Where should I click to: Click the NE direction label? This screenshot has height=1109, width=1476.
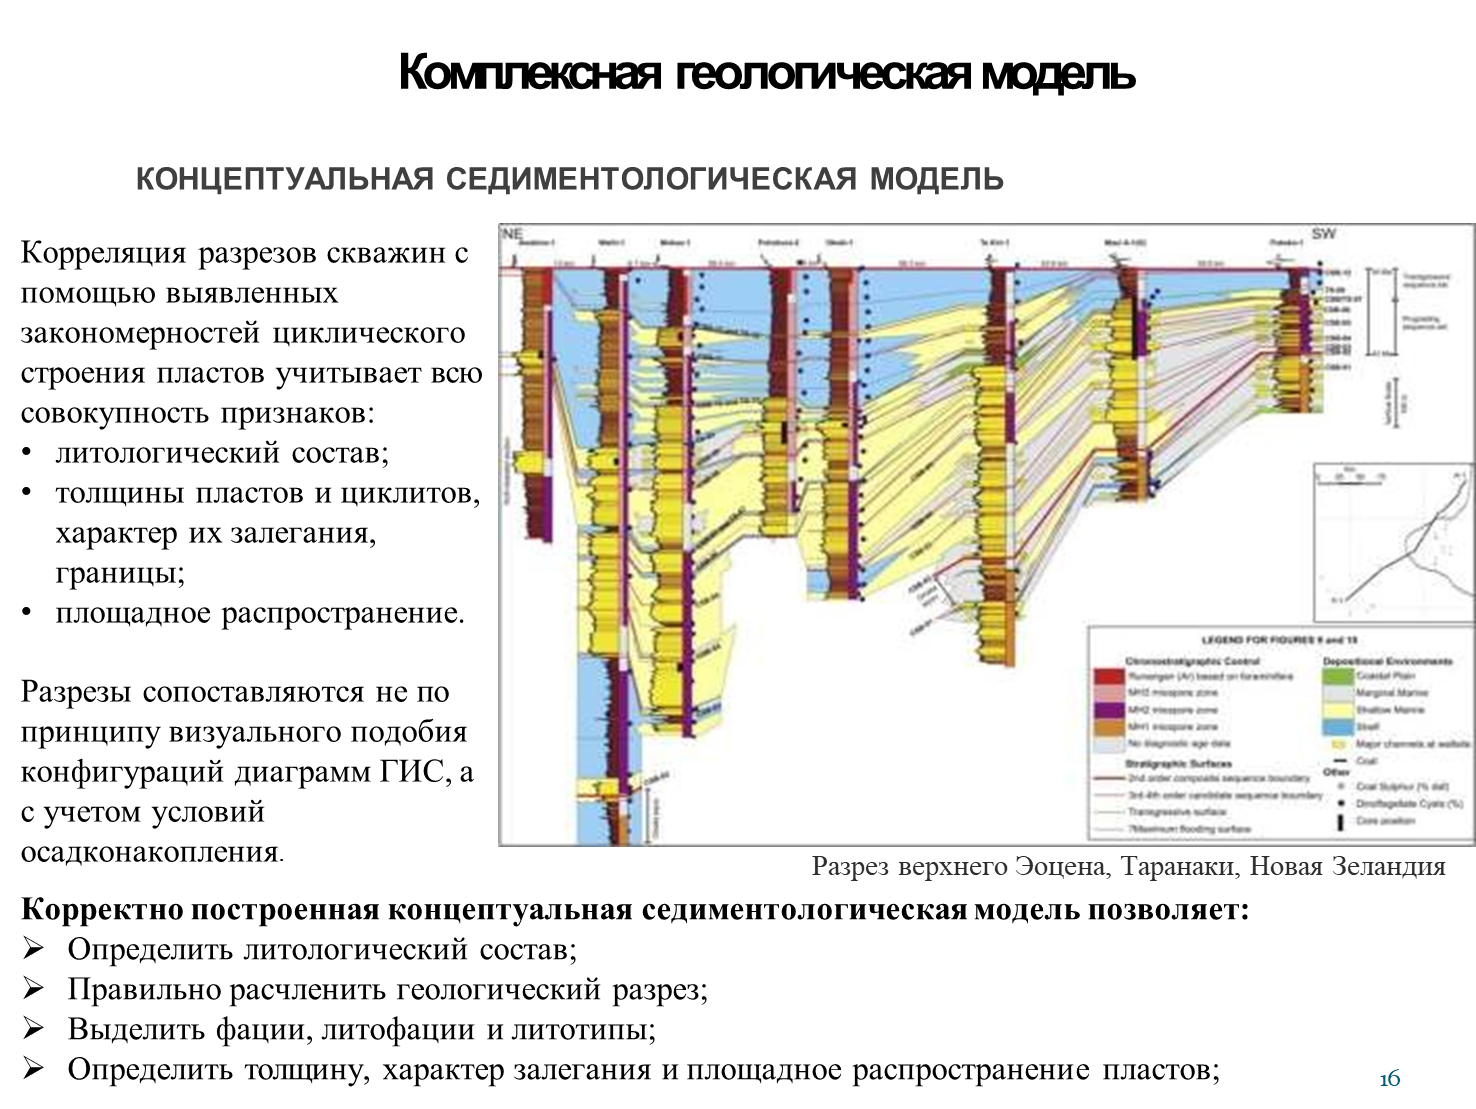click(512, 234)
